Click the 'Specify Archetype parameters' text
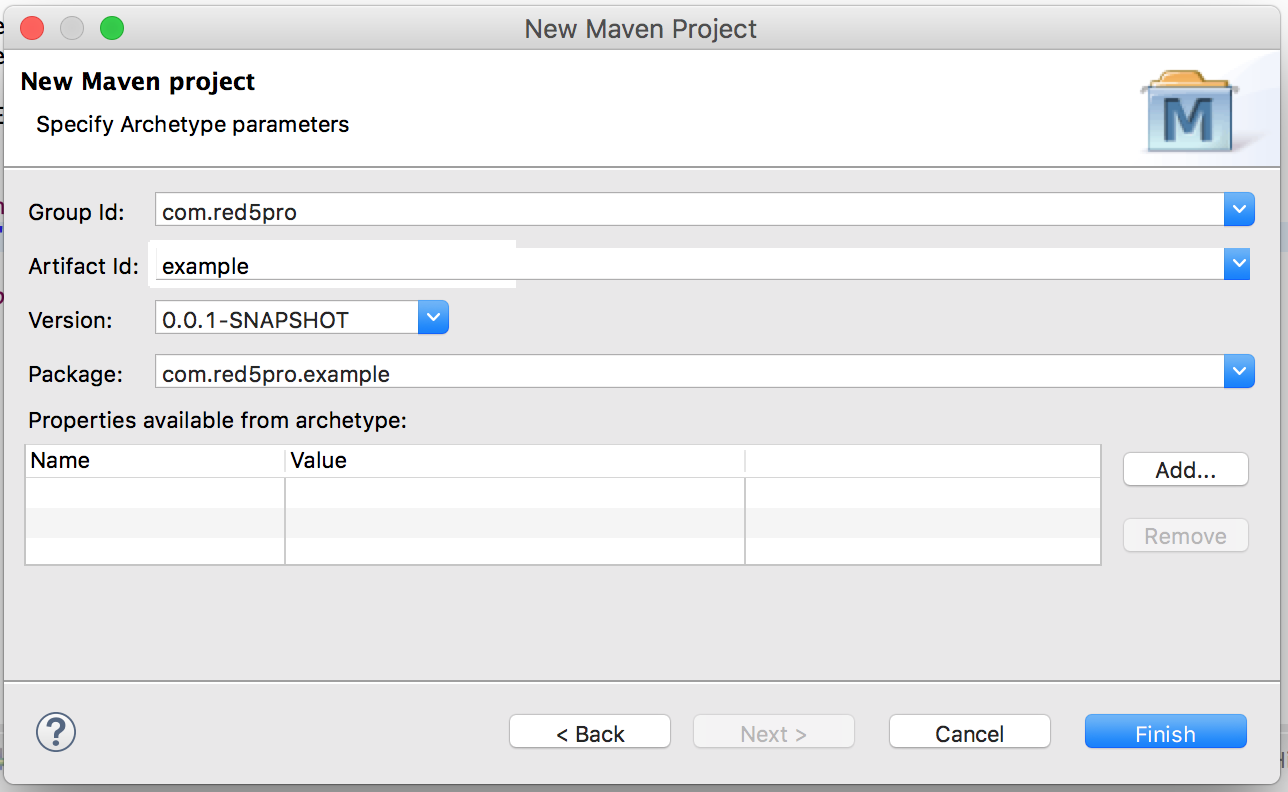This screenshot has width=1288, height=792. (x=193, y=125)
